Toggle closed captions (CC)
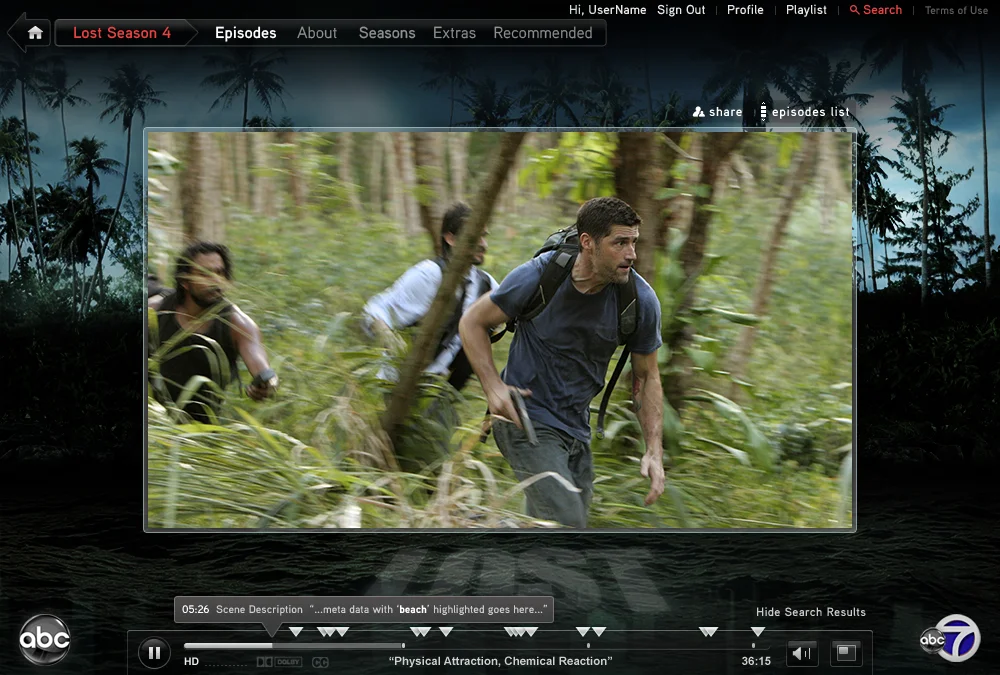The width and height of the screenshot is (1000, 675). [x=320, y=662]
